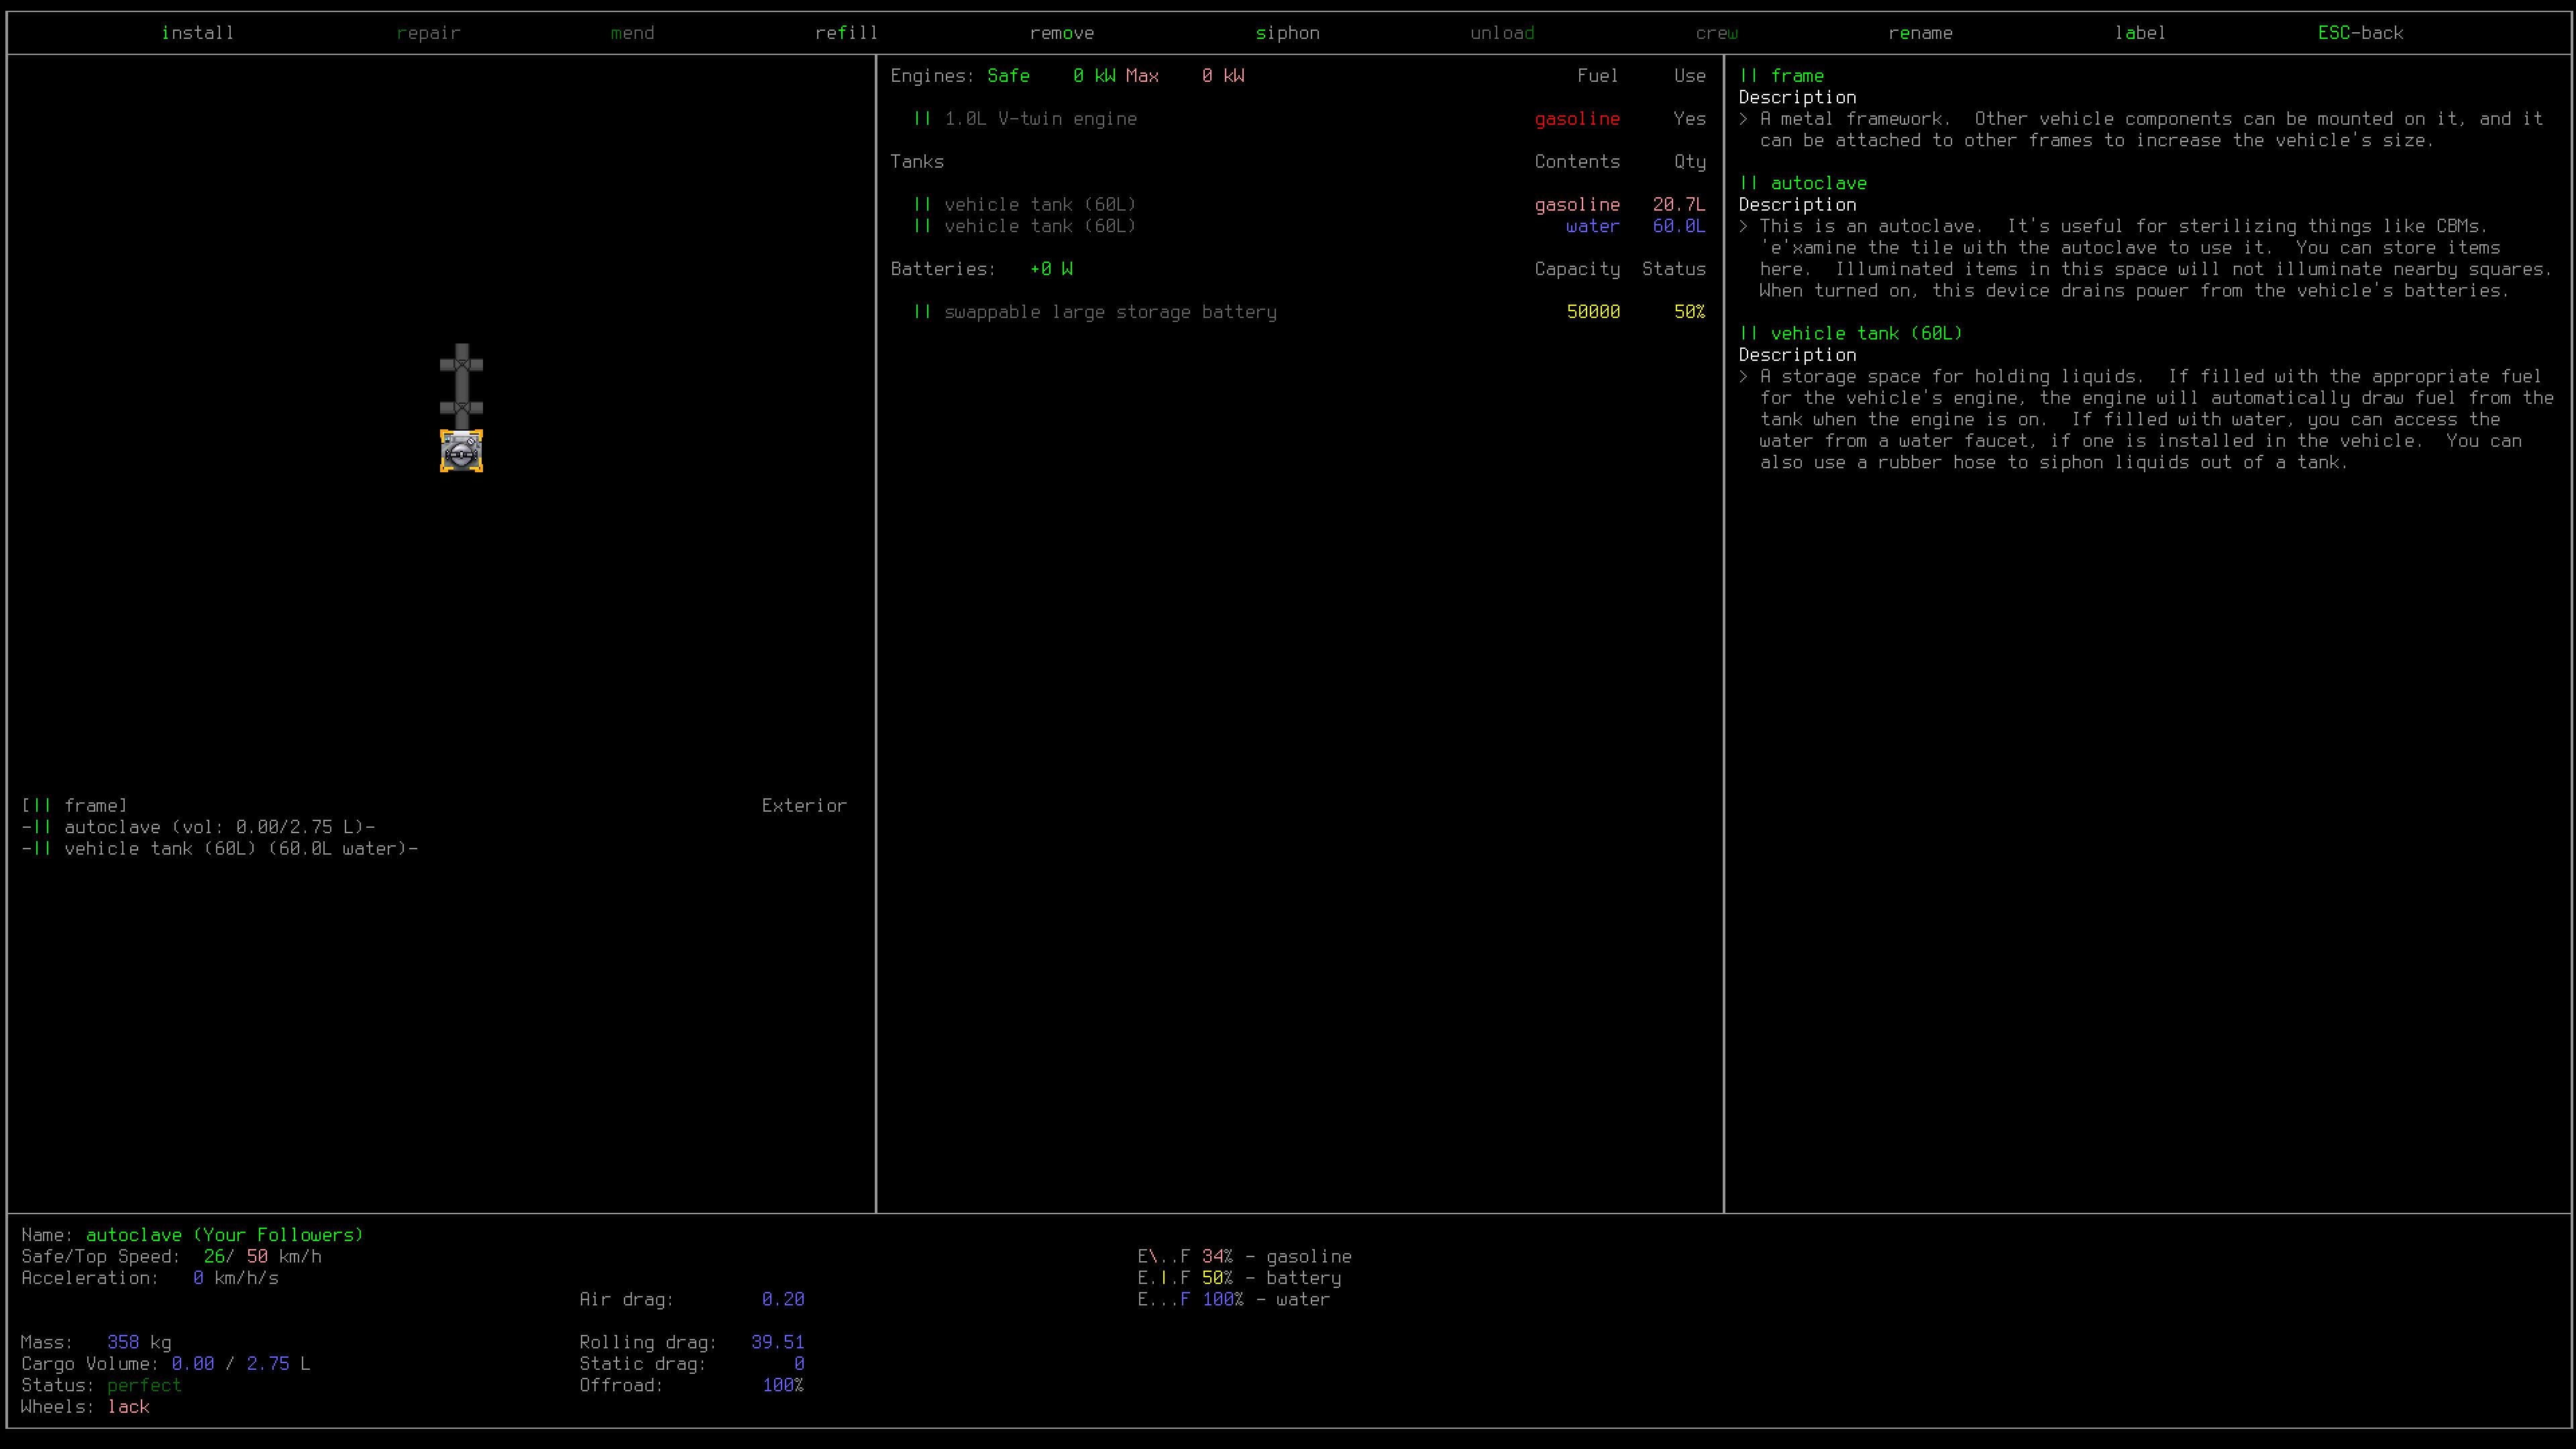Select the [frame] entry in parts list
Screen dimensions: 2576x1449
75,806
